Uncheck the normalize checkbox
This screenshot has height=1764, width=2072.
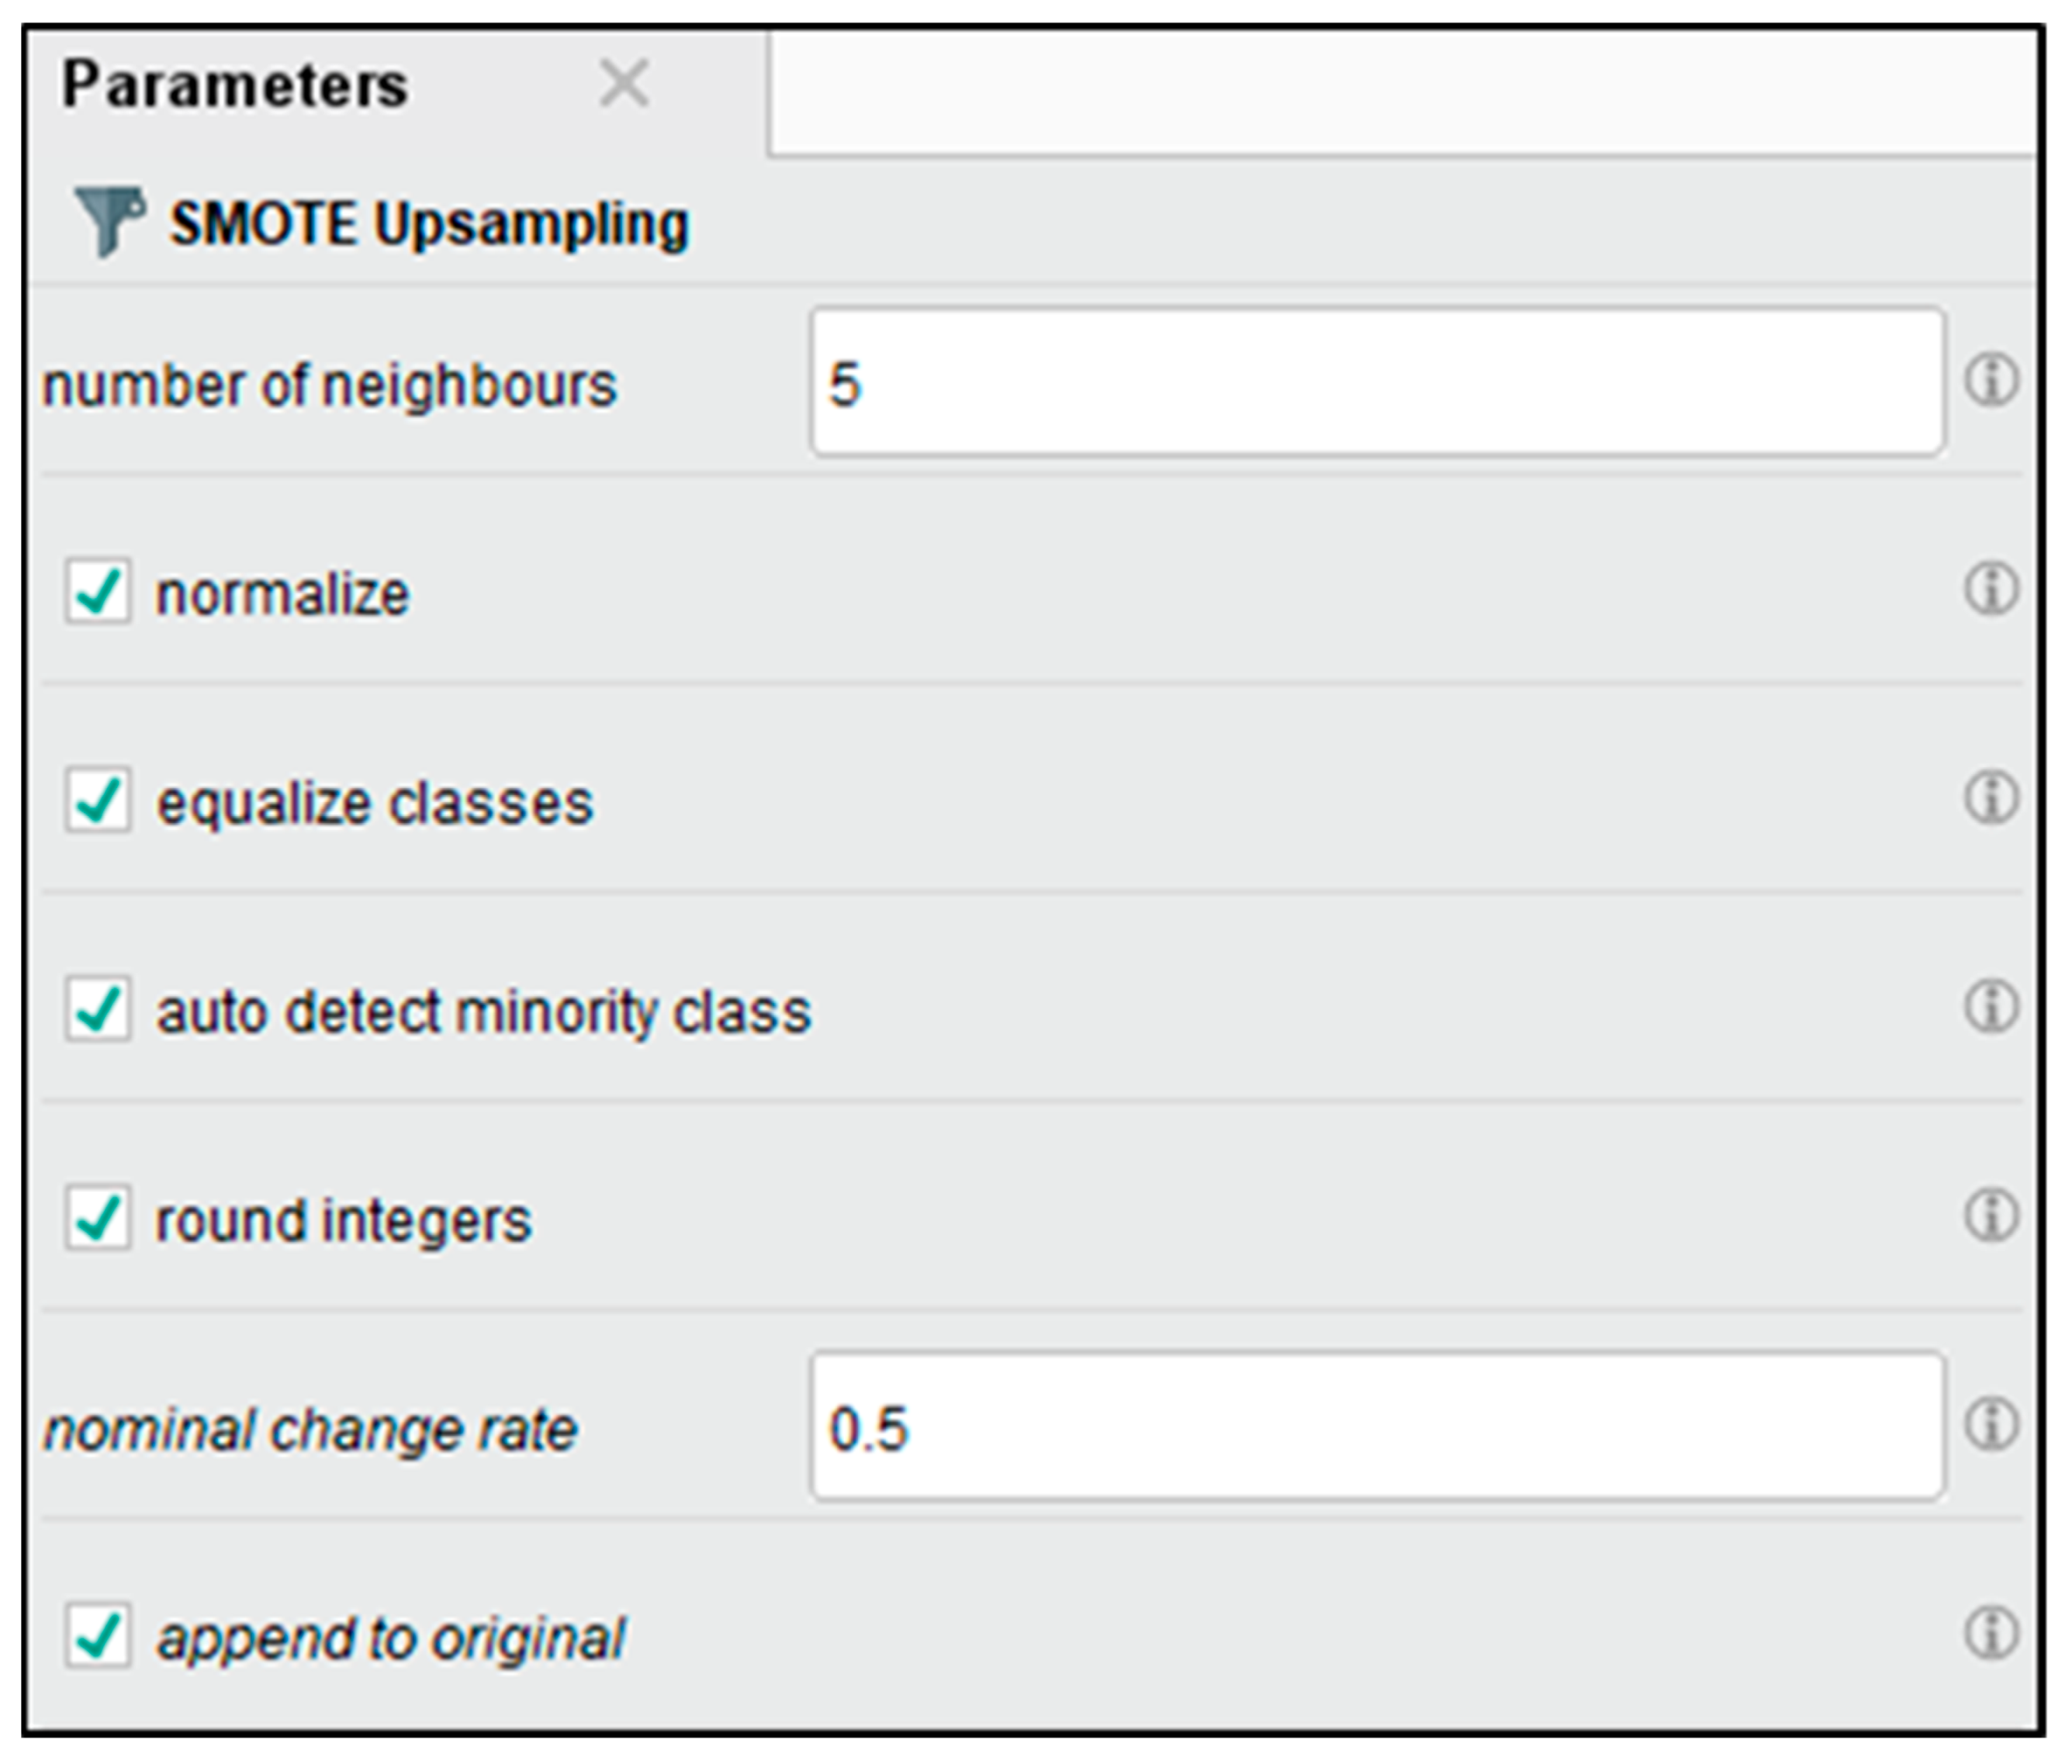[98, 591]
